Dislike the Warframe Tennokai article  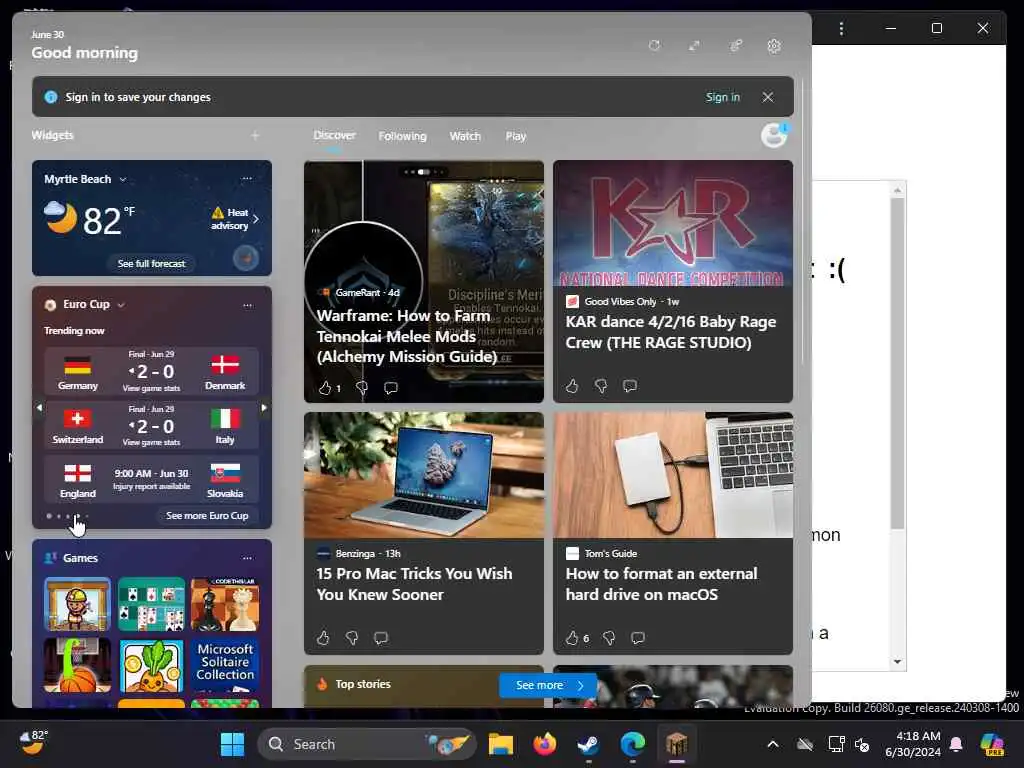tap(362, 388)
